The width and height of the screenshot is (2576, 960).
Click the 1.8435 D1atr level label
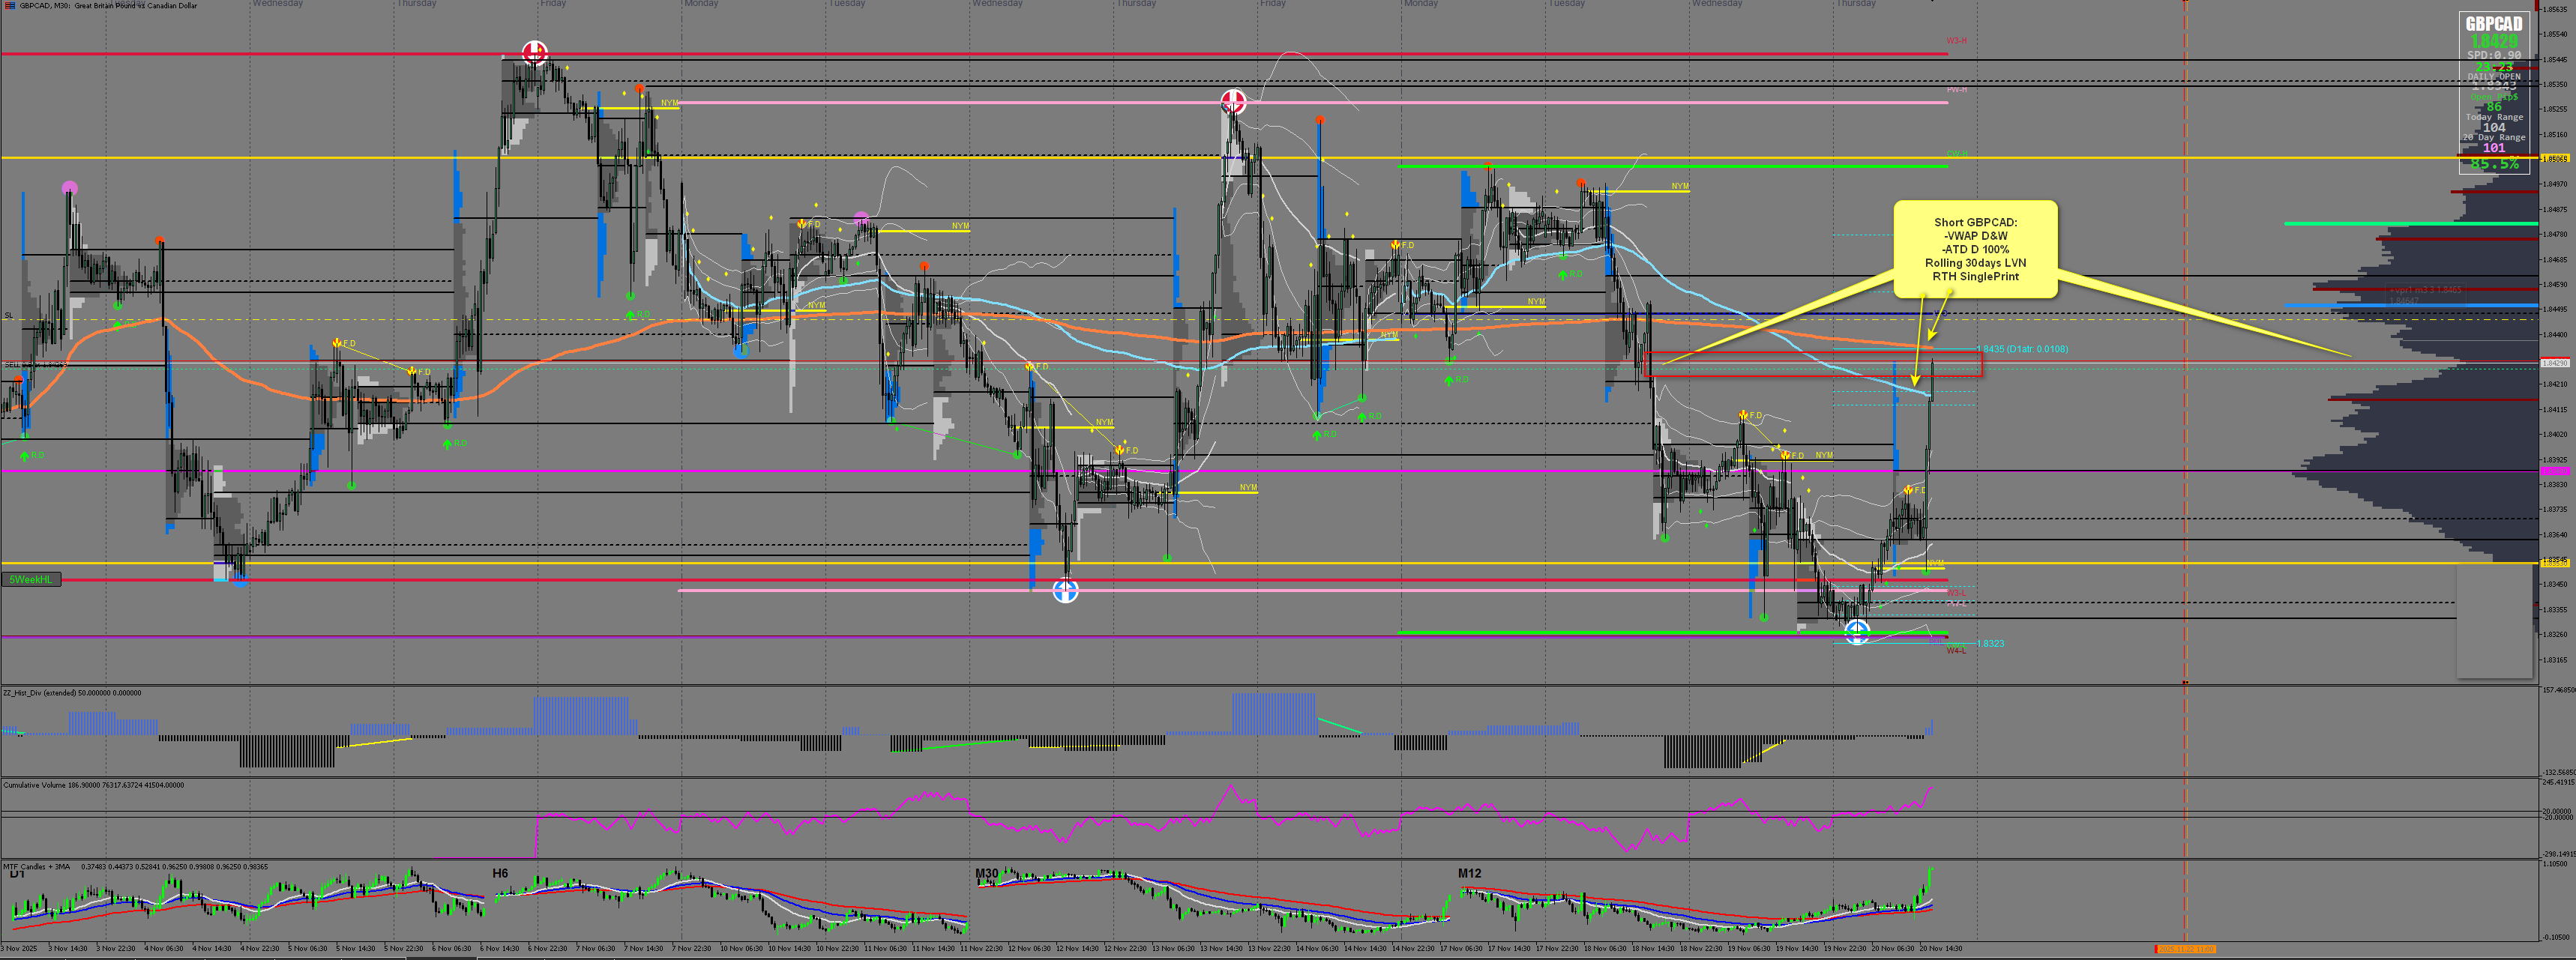[x=2021, y=349]
